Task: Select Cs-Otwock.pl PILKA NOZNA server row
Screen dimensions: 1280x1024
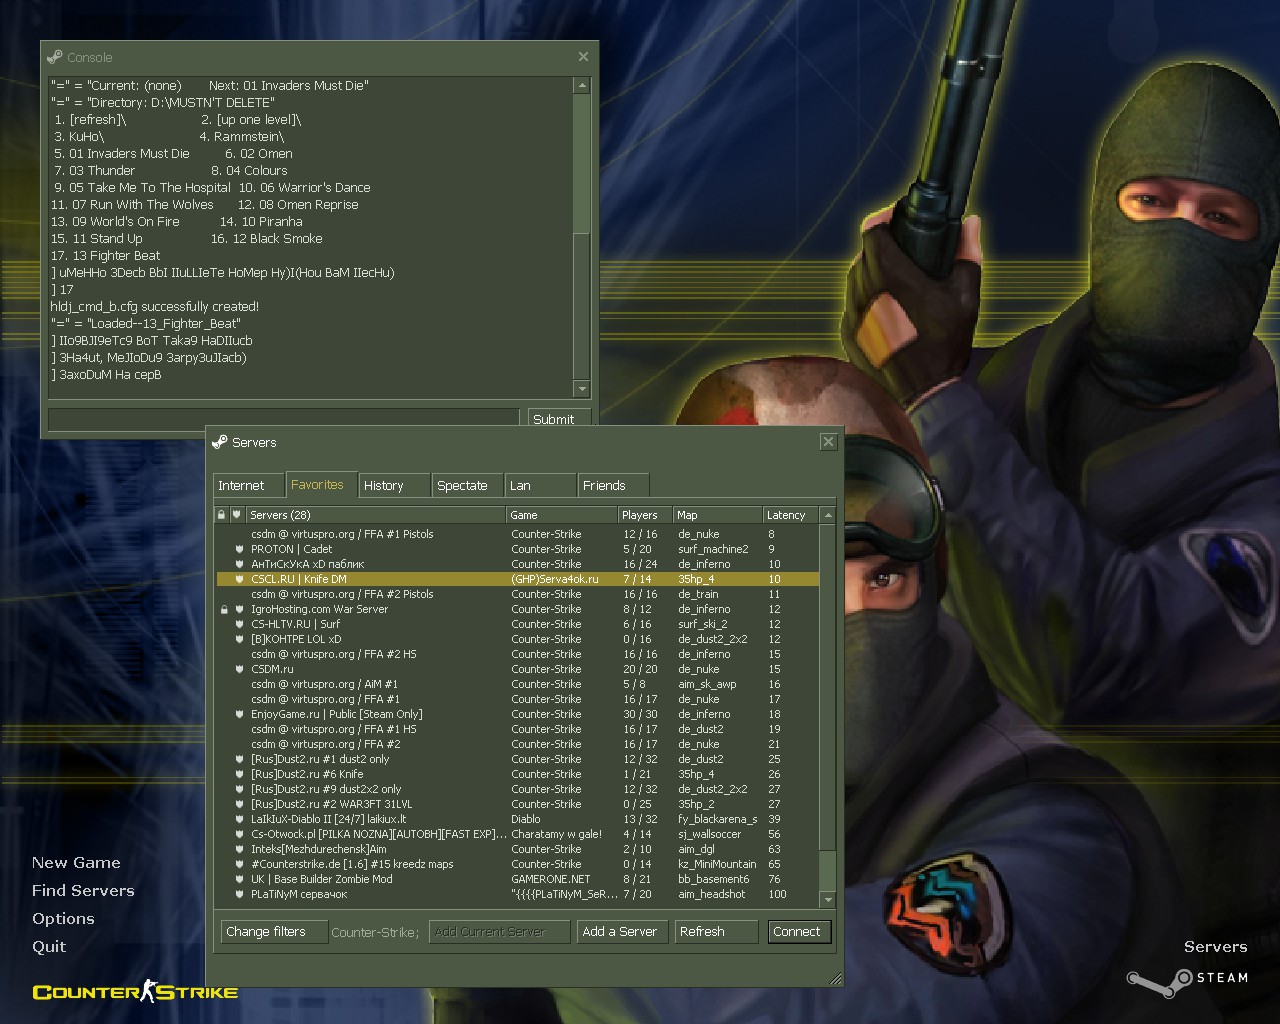Action: [x=518, y=834]
